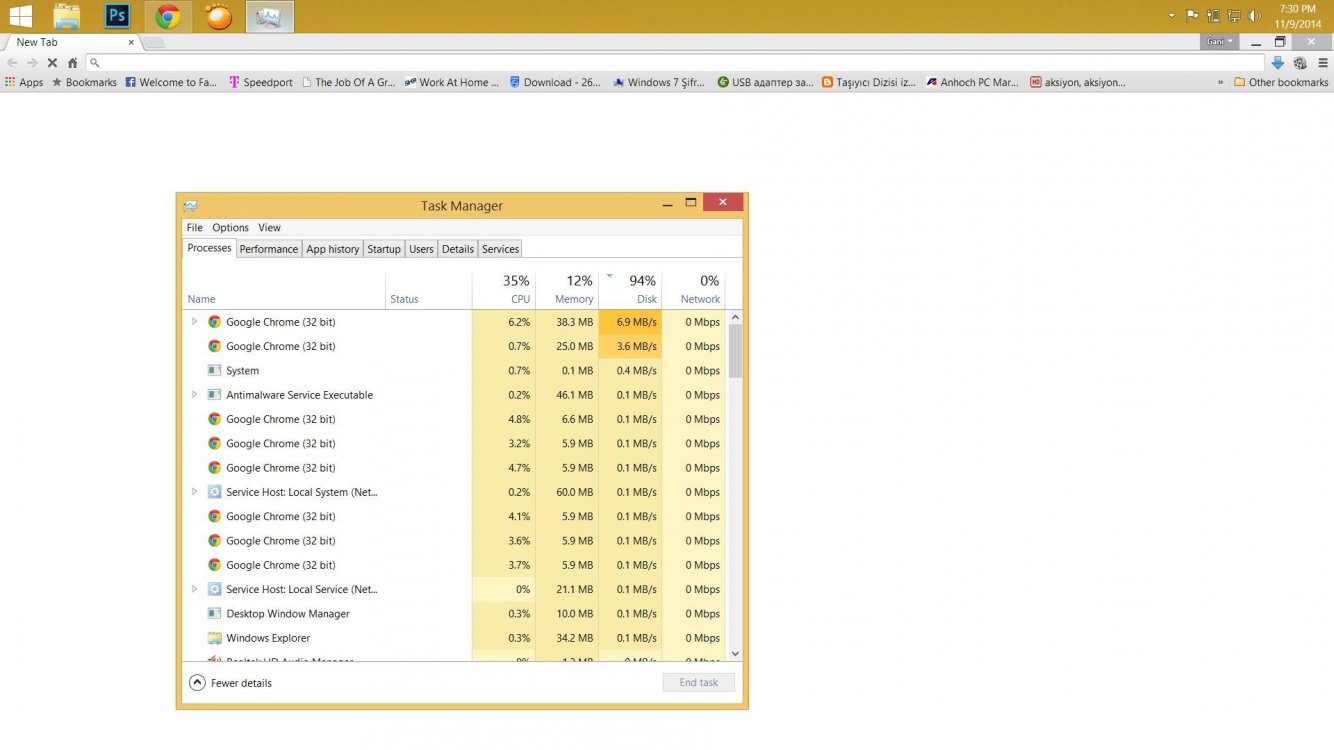Image resolution: width=1334 pixels, height=750 pixels.
Task: Expand Antimalware Service Executable row
Action: 194,395
